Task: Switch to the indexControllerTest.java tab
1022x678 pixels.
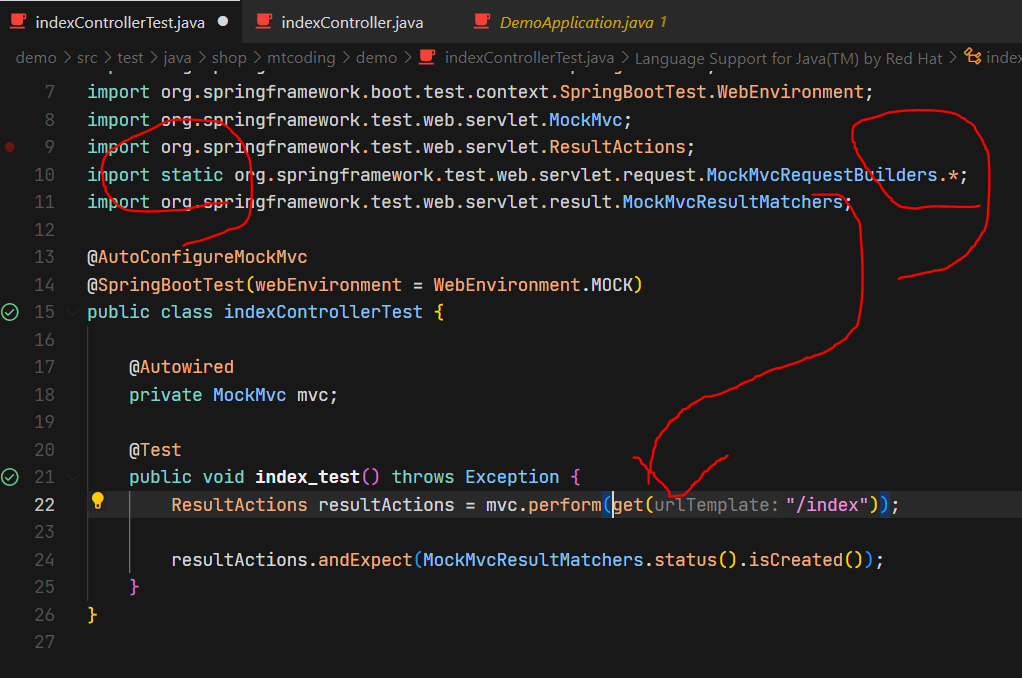Action: tap(120, 22)
